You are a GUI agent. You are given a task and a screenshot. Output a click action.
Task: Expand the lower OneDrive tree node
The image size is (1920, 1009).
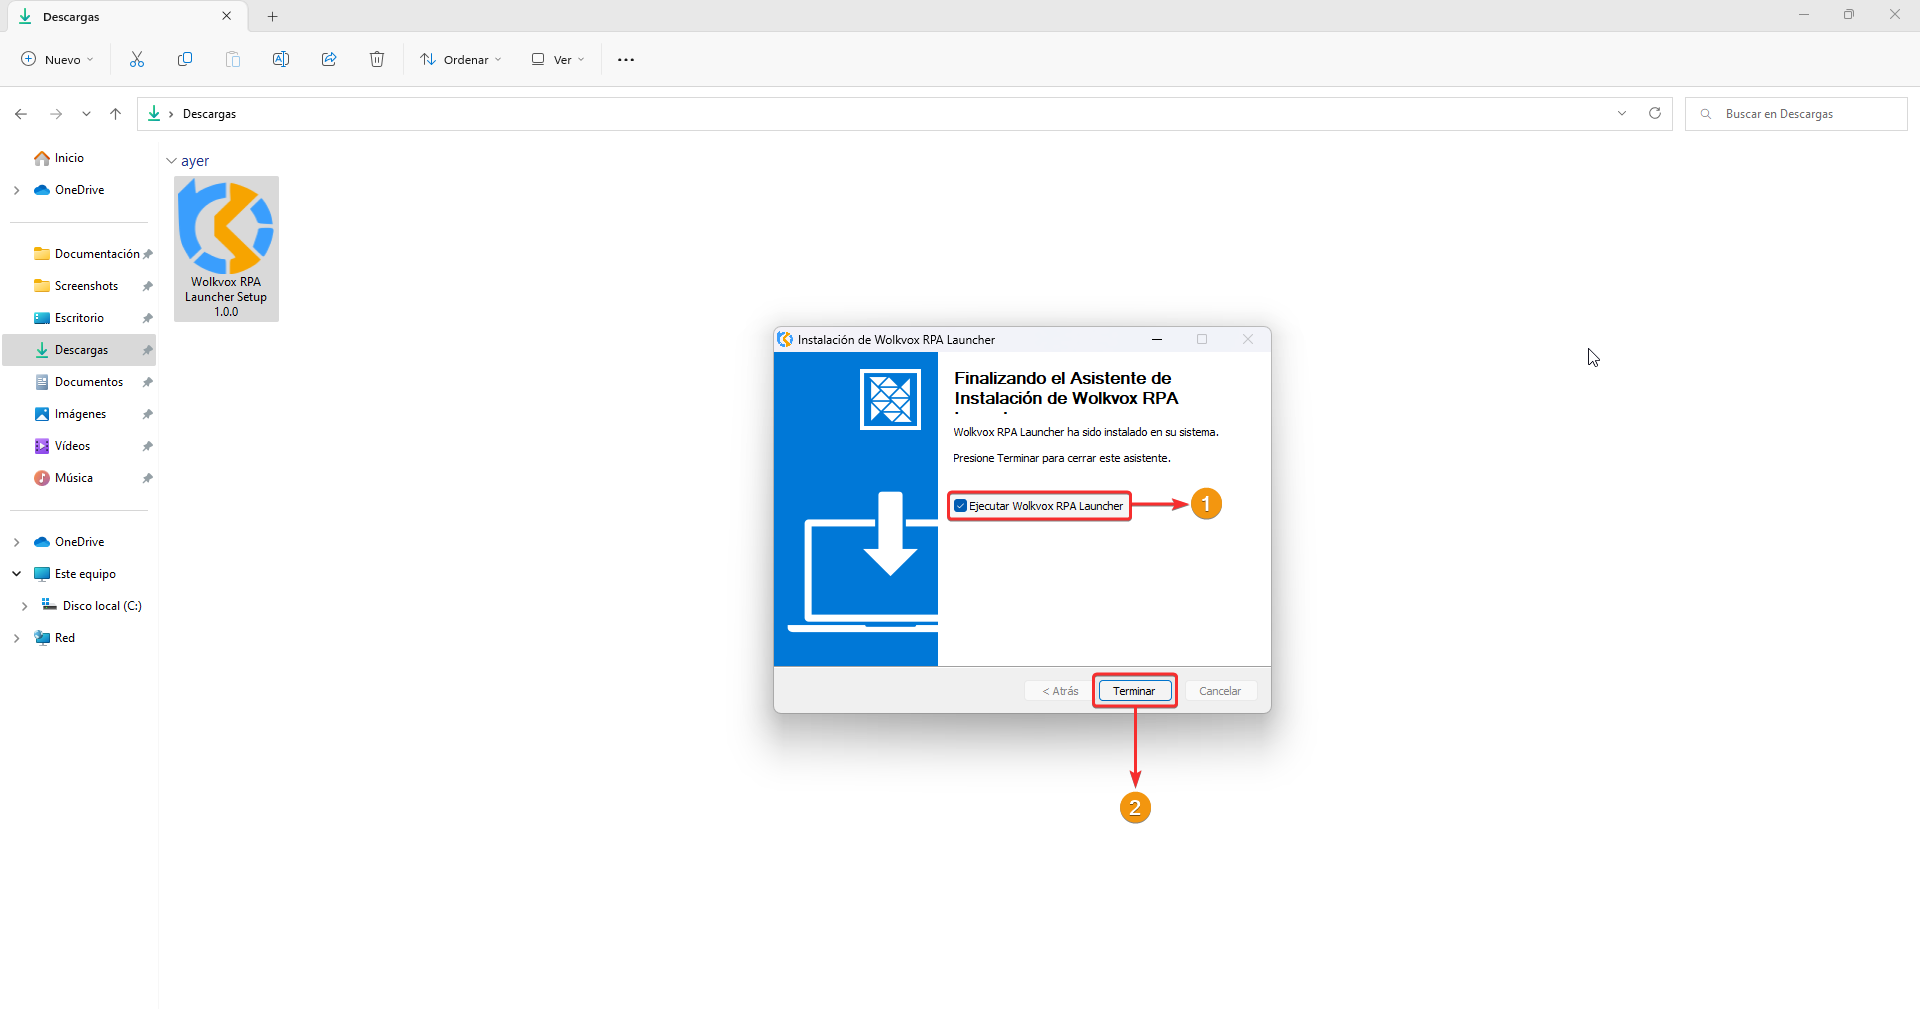pos(16,542)
